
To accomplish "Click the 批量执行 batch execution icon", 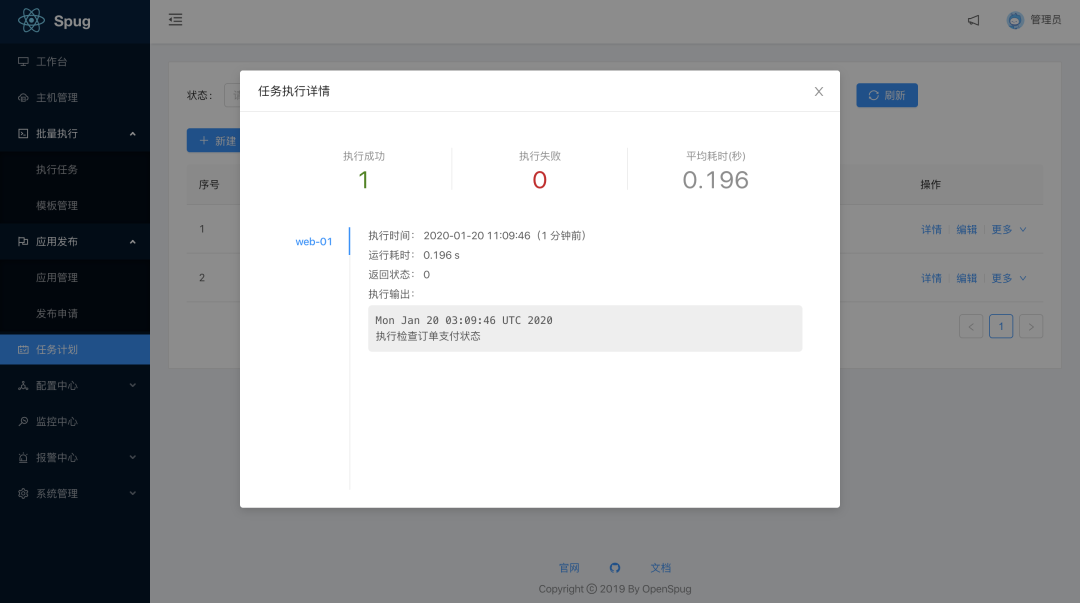I will 22,133.
